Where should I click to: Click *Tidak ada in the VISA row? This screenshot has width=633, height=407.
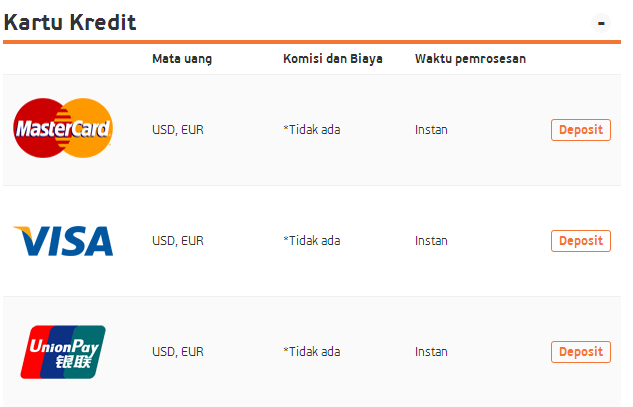click(312, 241)
